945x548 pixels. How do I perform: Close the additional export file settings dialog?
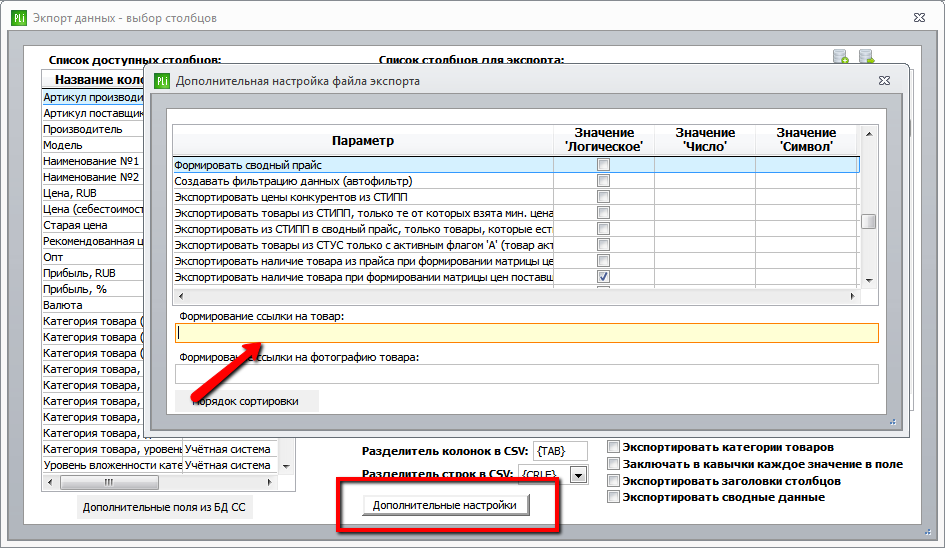point(884,80)
